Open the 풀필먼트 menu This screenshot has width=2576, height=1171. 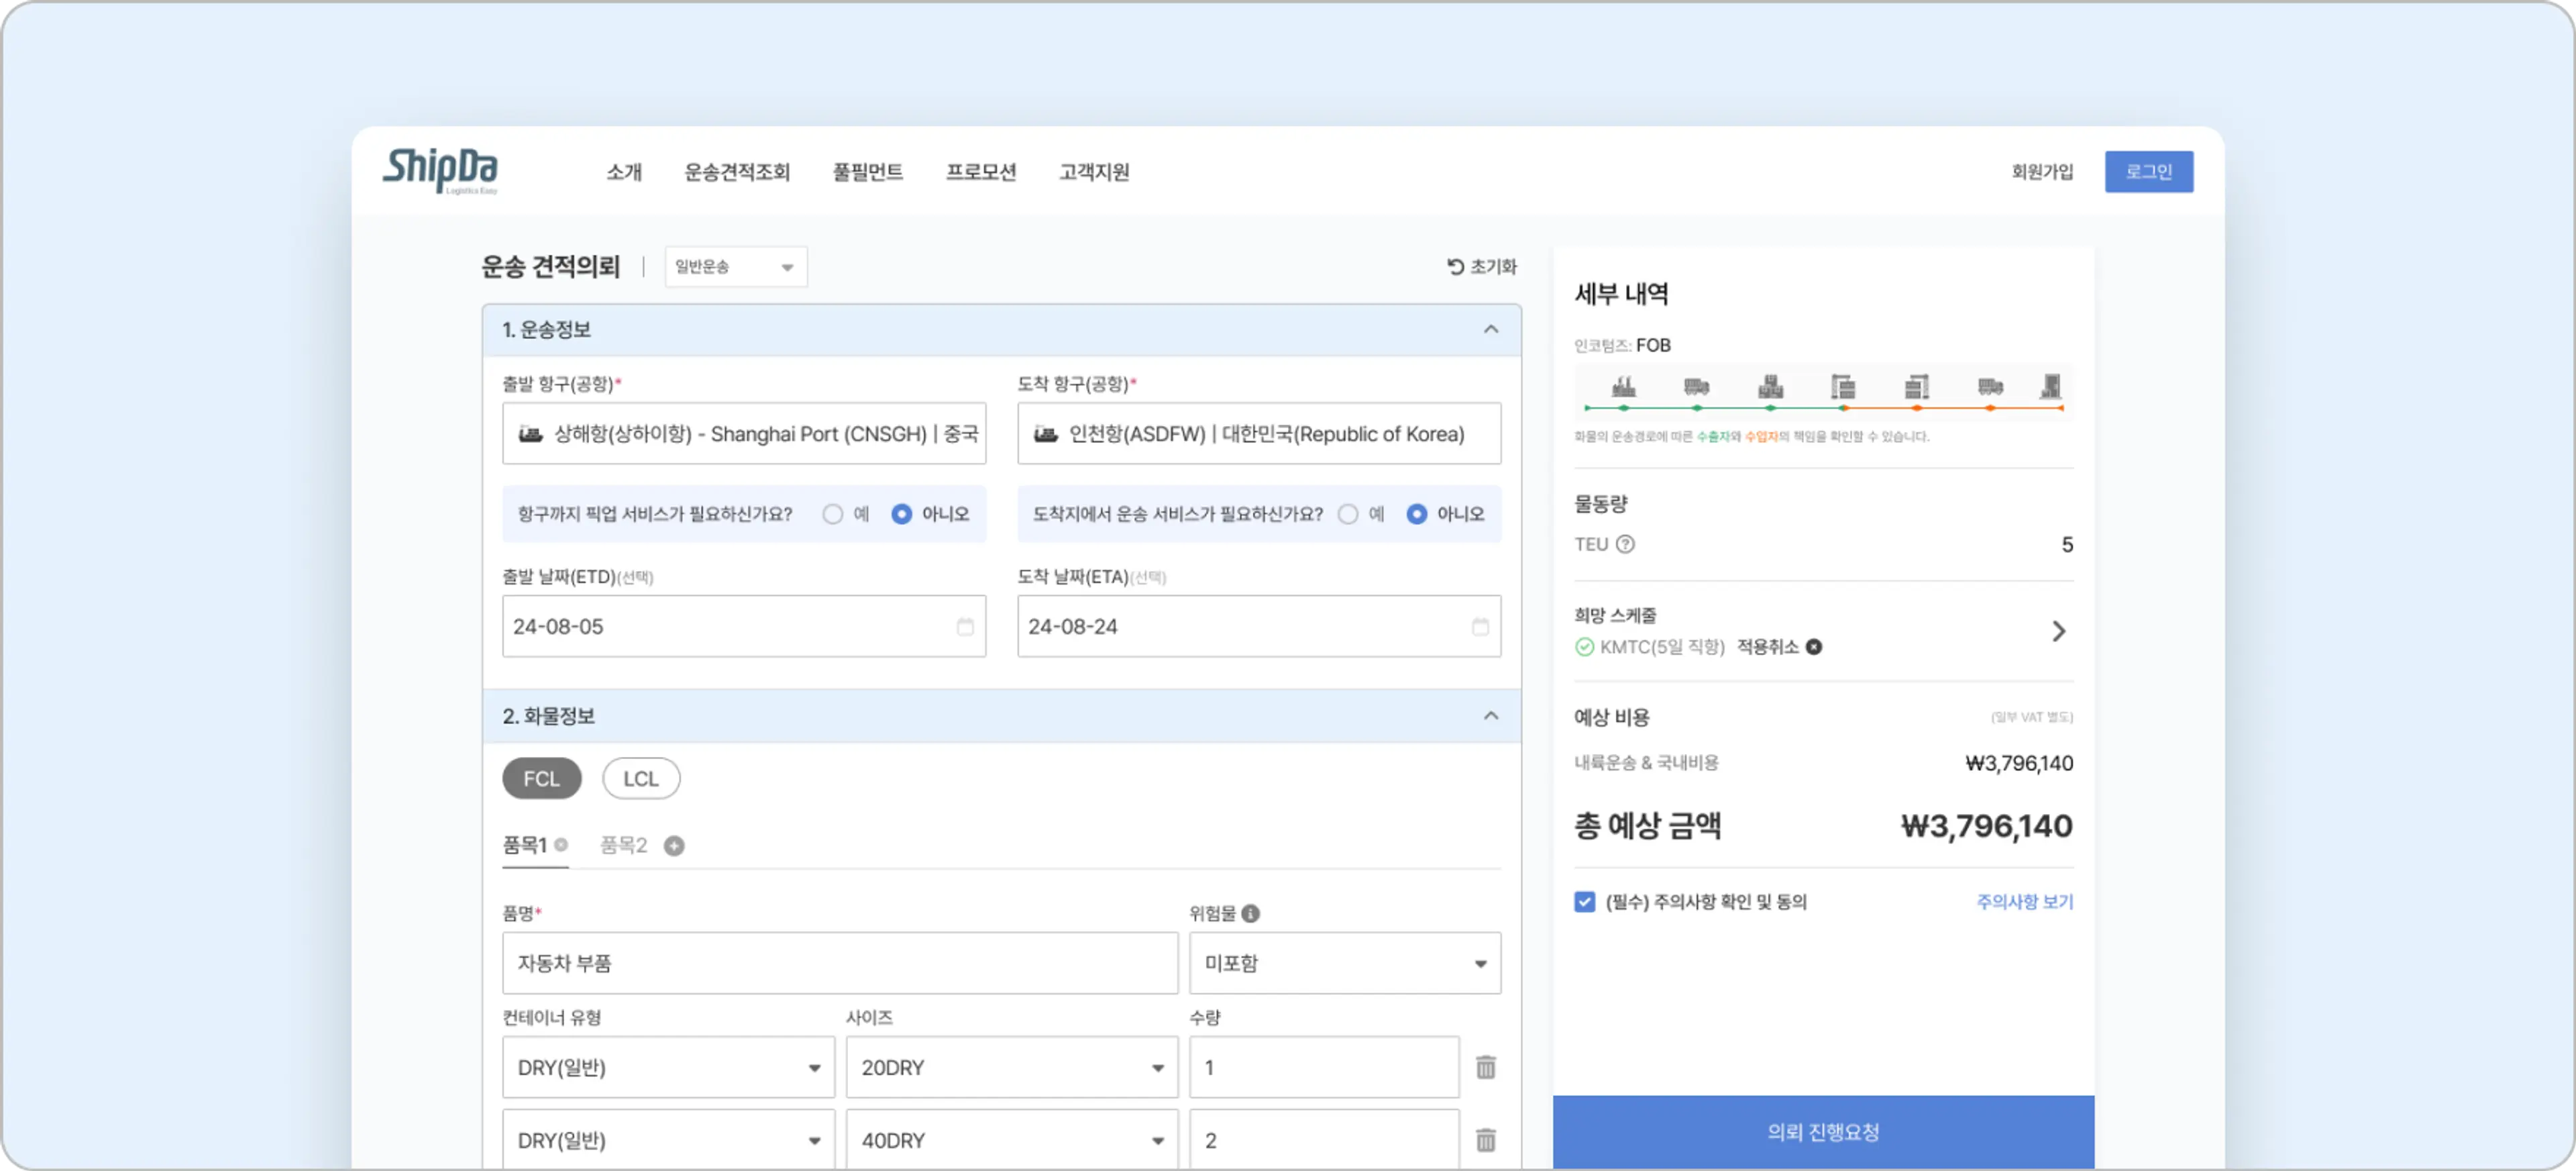coord(868,172)
